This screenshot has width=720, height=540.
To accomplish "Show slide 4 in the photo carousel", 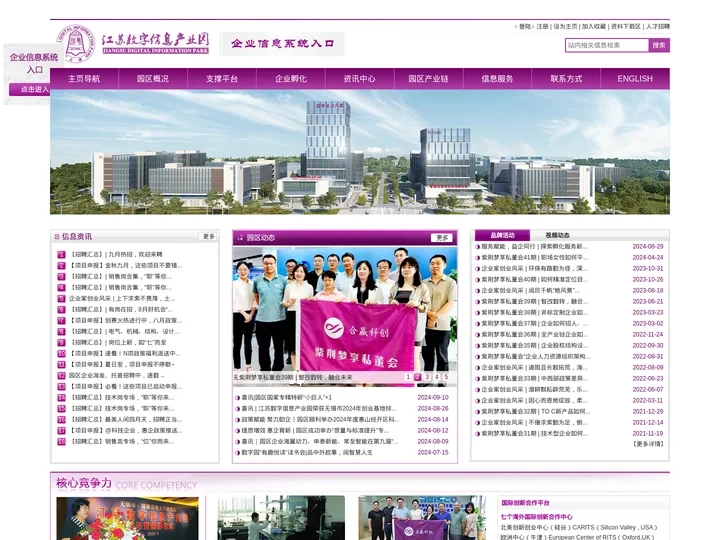I will (x=437, y=377).
